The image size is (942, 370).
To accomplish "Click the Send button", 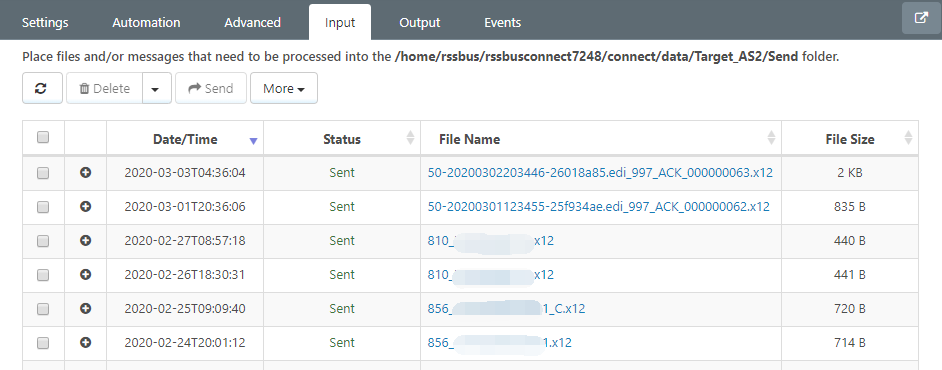I will [211, 88].
